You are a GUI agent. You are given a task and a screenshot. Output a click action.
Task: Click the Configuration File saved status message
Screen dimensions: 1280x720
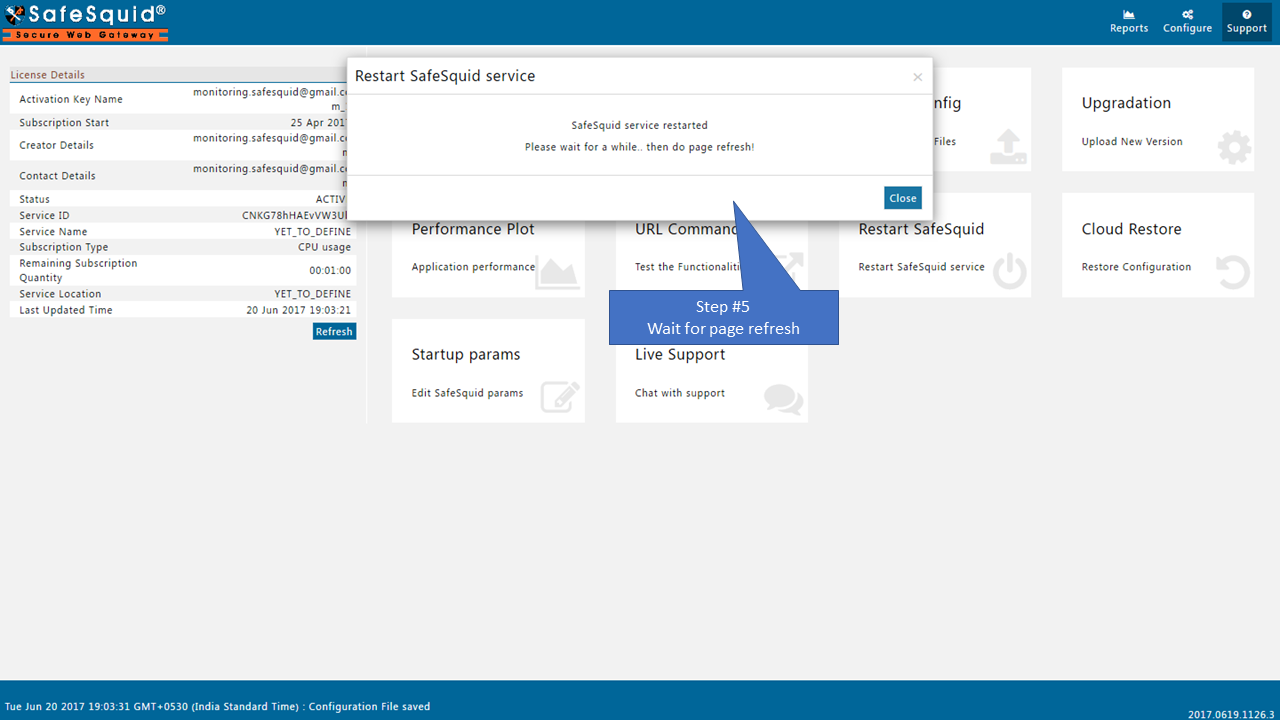tap(369, 706)
